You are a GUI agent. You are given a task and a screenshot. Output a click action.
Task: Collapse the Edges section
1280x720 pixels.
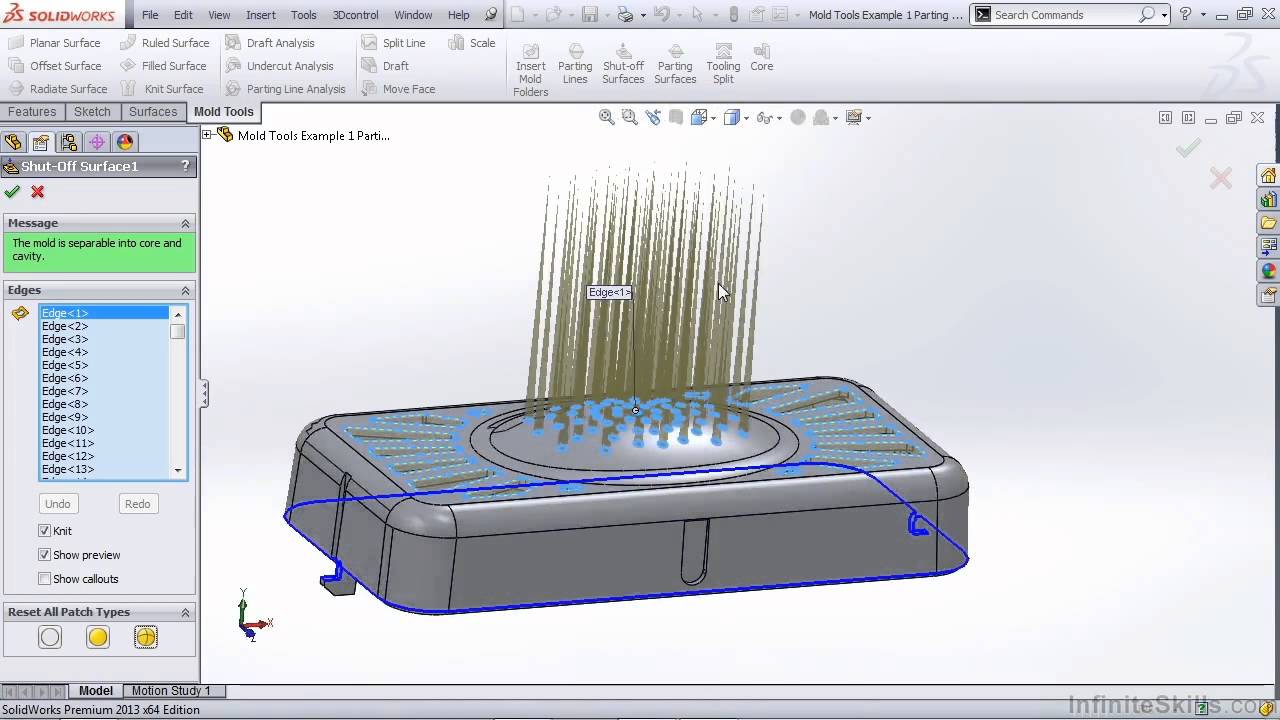(185, 290)
